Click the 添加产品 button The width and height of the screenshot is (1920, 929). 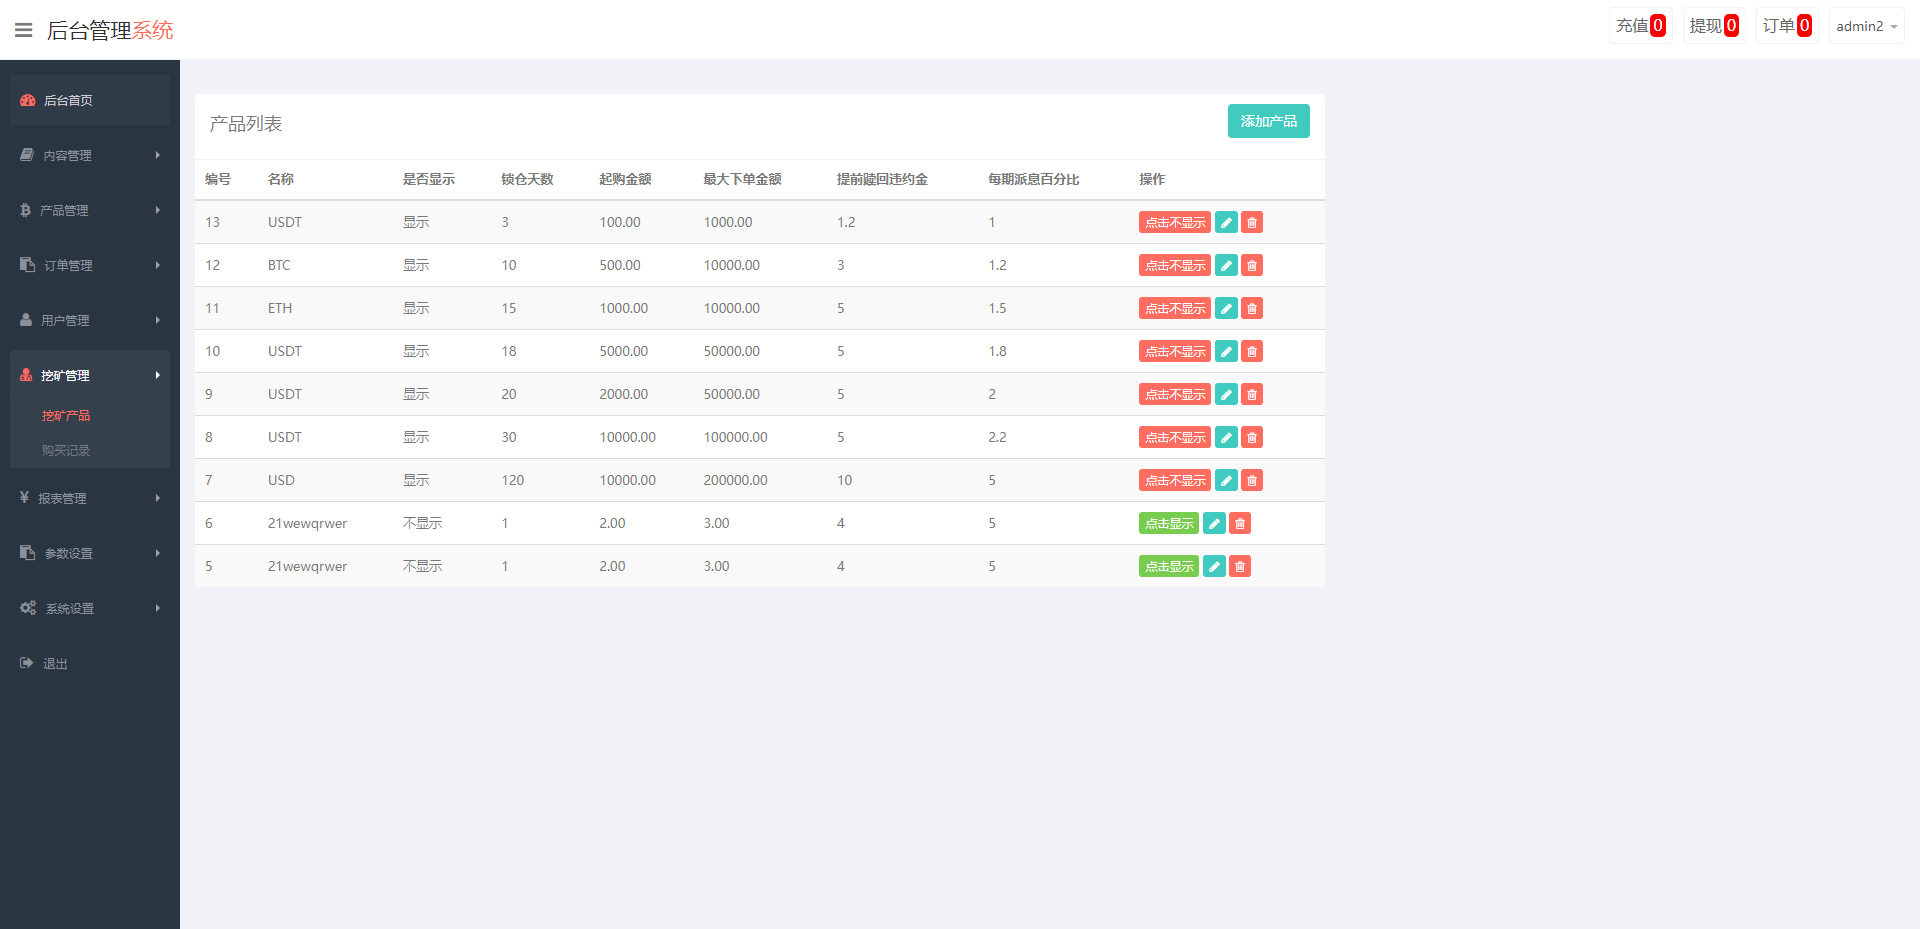coord(1268,121)
